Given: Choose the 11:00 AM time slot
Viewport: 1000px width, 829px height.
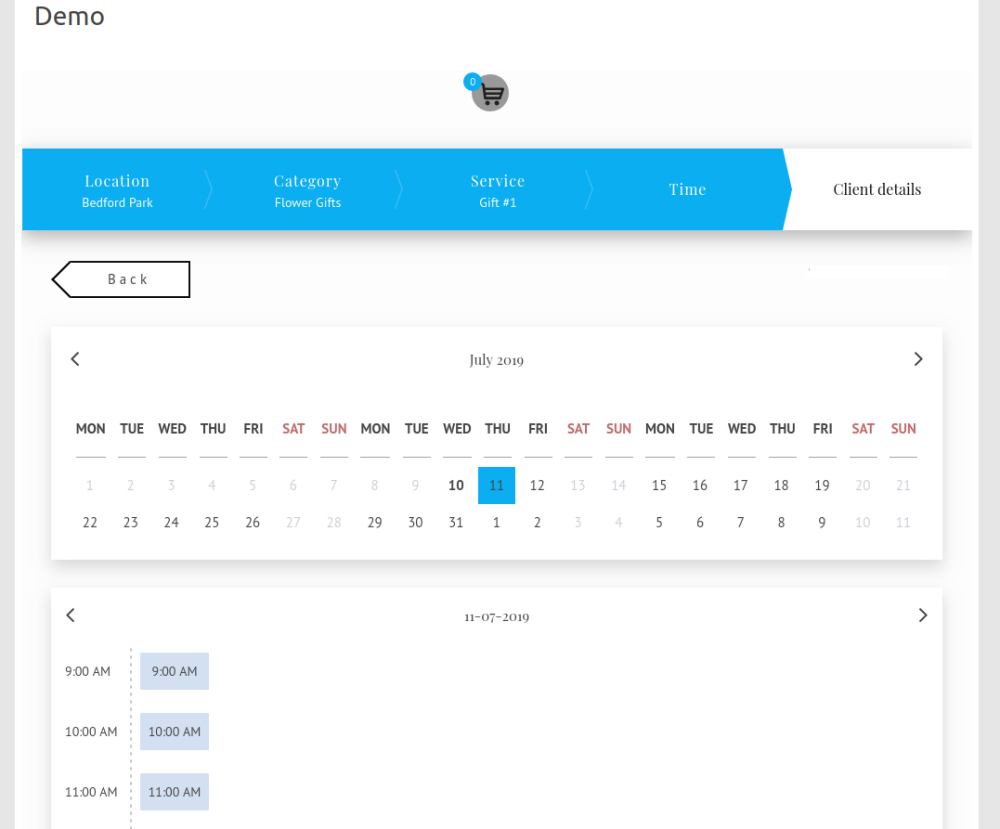Looking at the screenshot, I should pyautogui.click(x=174, y=791).
